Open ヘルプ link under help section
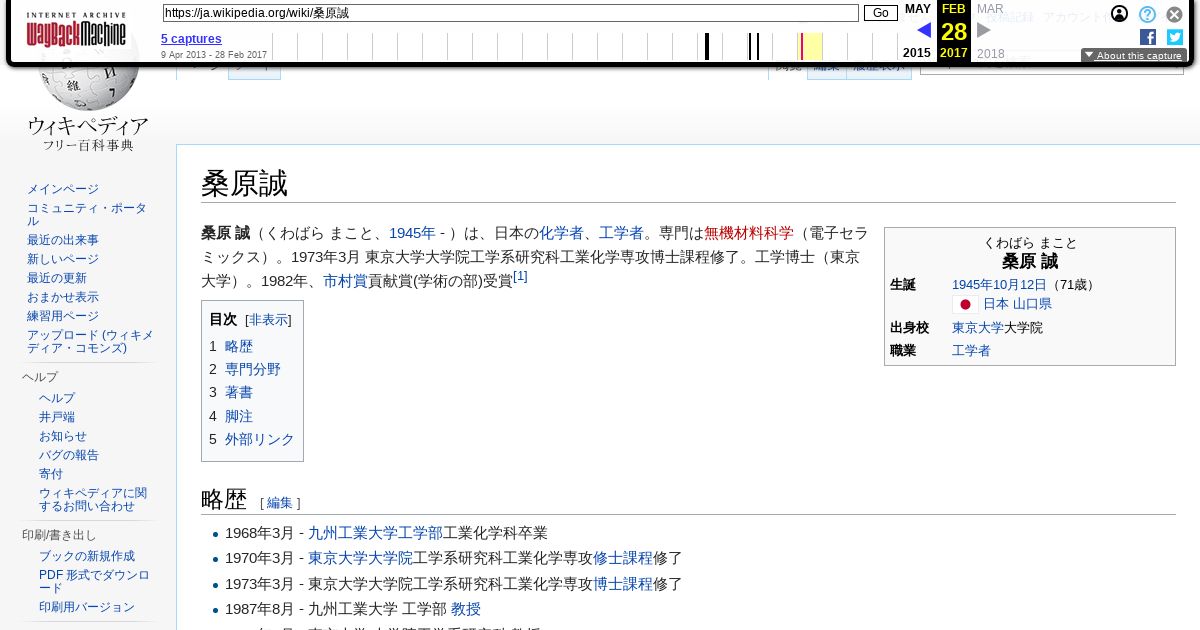Screen dimensions: 1200x630 57,398
